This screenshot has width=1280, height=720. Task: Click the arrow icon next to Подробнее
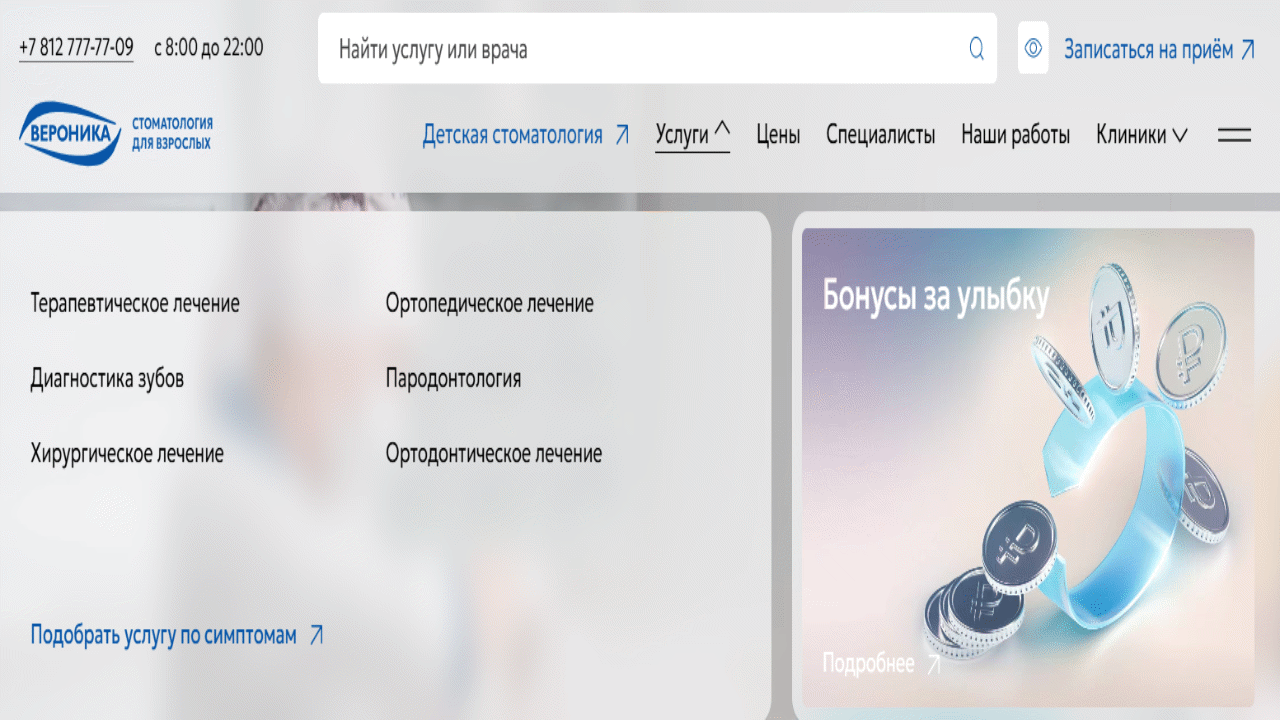(x=934, y=664)
